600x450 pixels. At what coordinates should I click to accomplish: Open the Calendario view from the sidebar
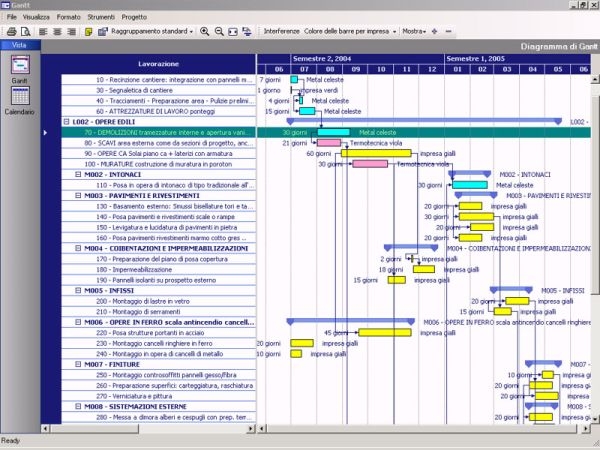coord(20,99)
